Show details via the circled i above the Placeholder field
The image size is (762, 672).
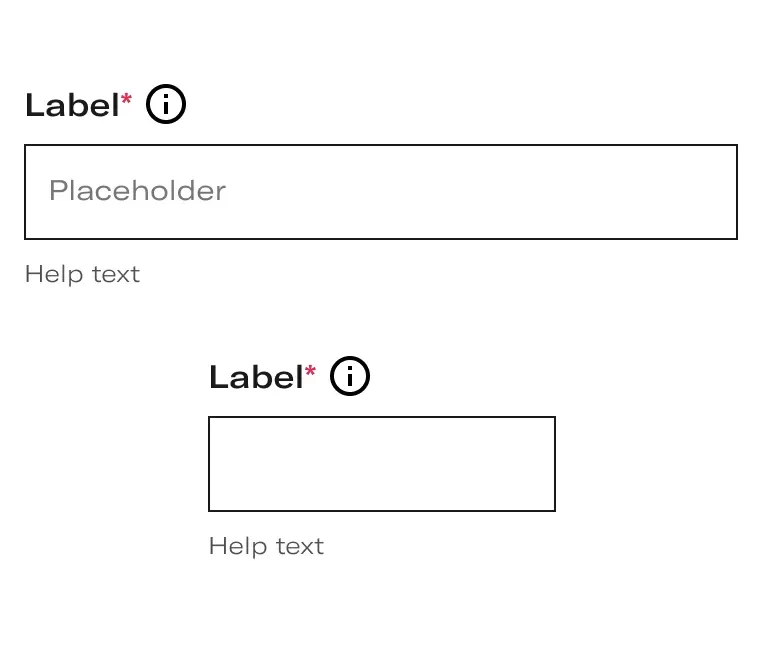tap(166, 104)
